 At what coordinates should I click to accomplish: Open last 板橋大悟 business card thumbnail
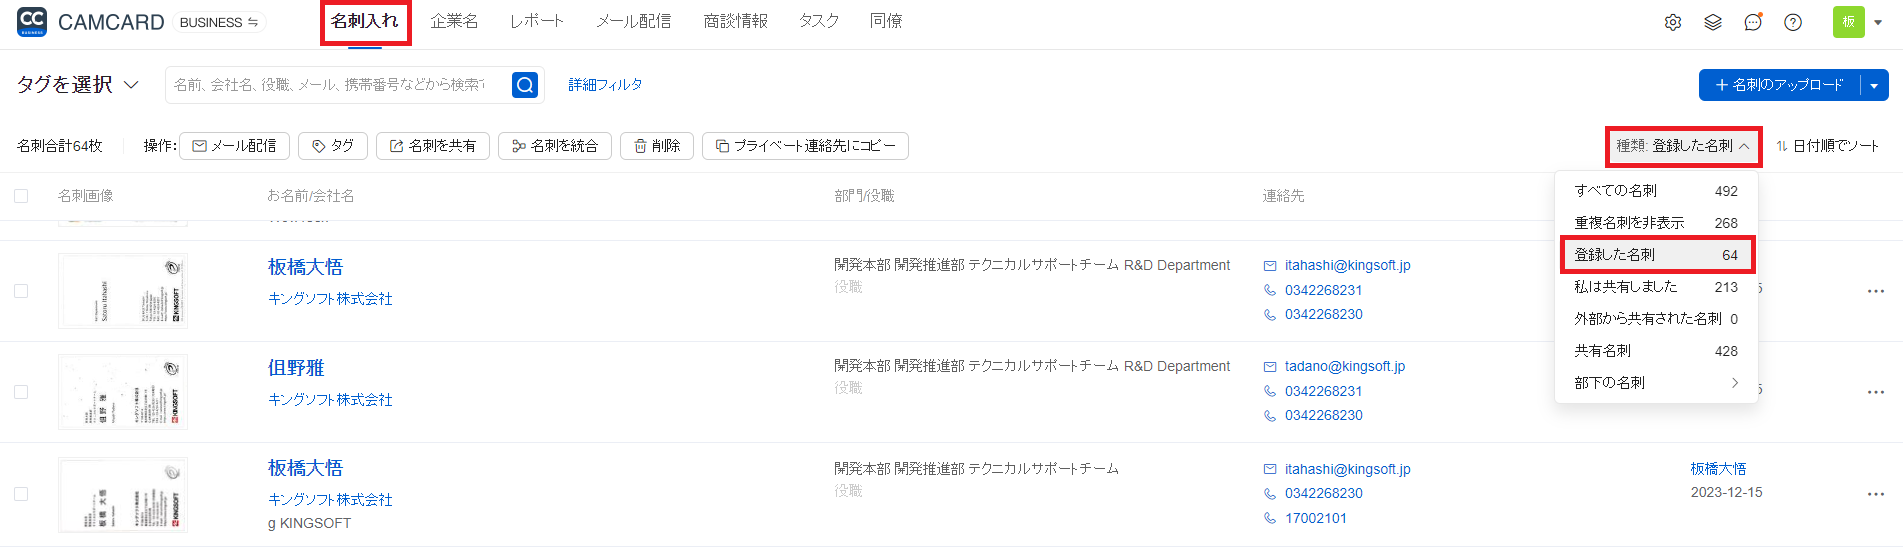coord(123,494)
